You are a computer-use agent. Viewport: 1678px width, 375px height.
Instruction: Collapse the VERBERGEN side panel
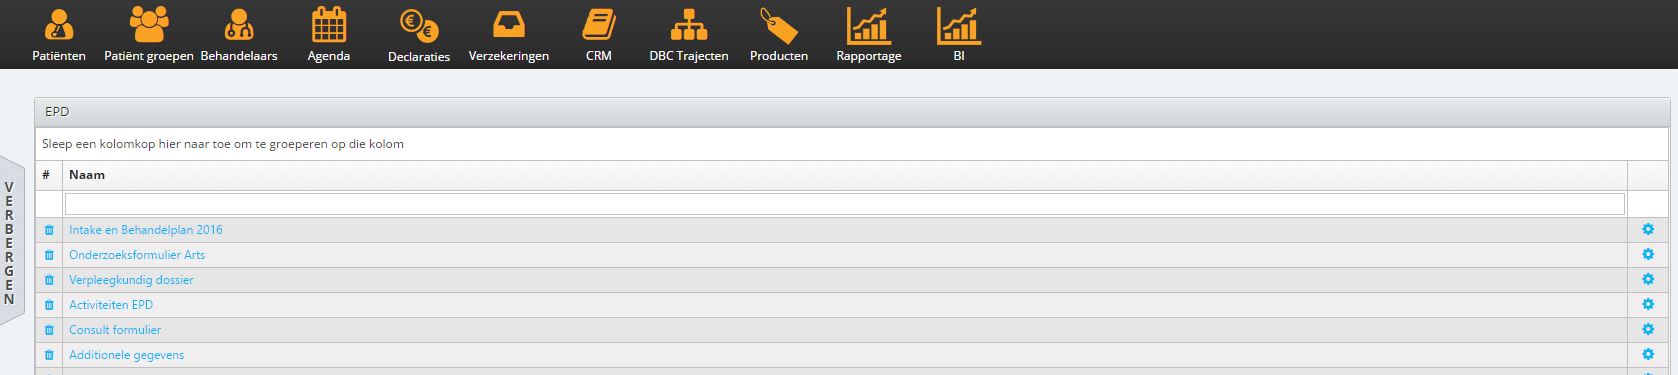tap(10, 242)
